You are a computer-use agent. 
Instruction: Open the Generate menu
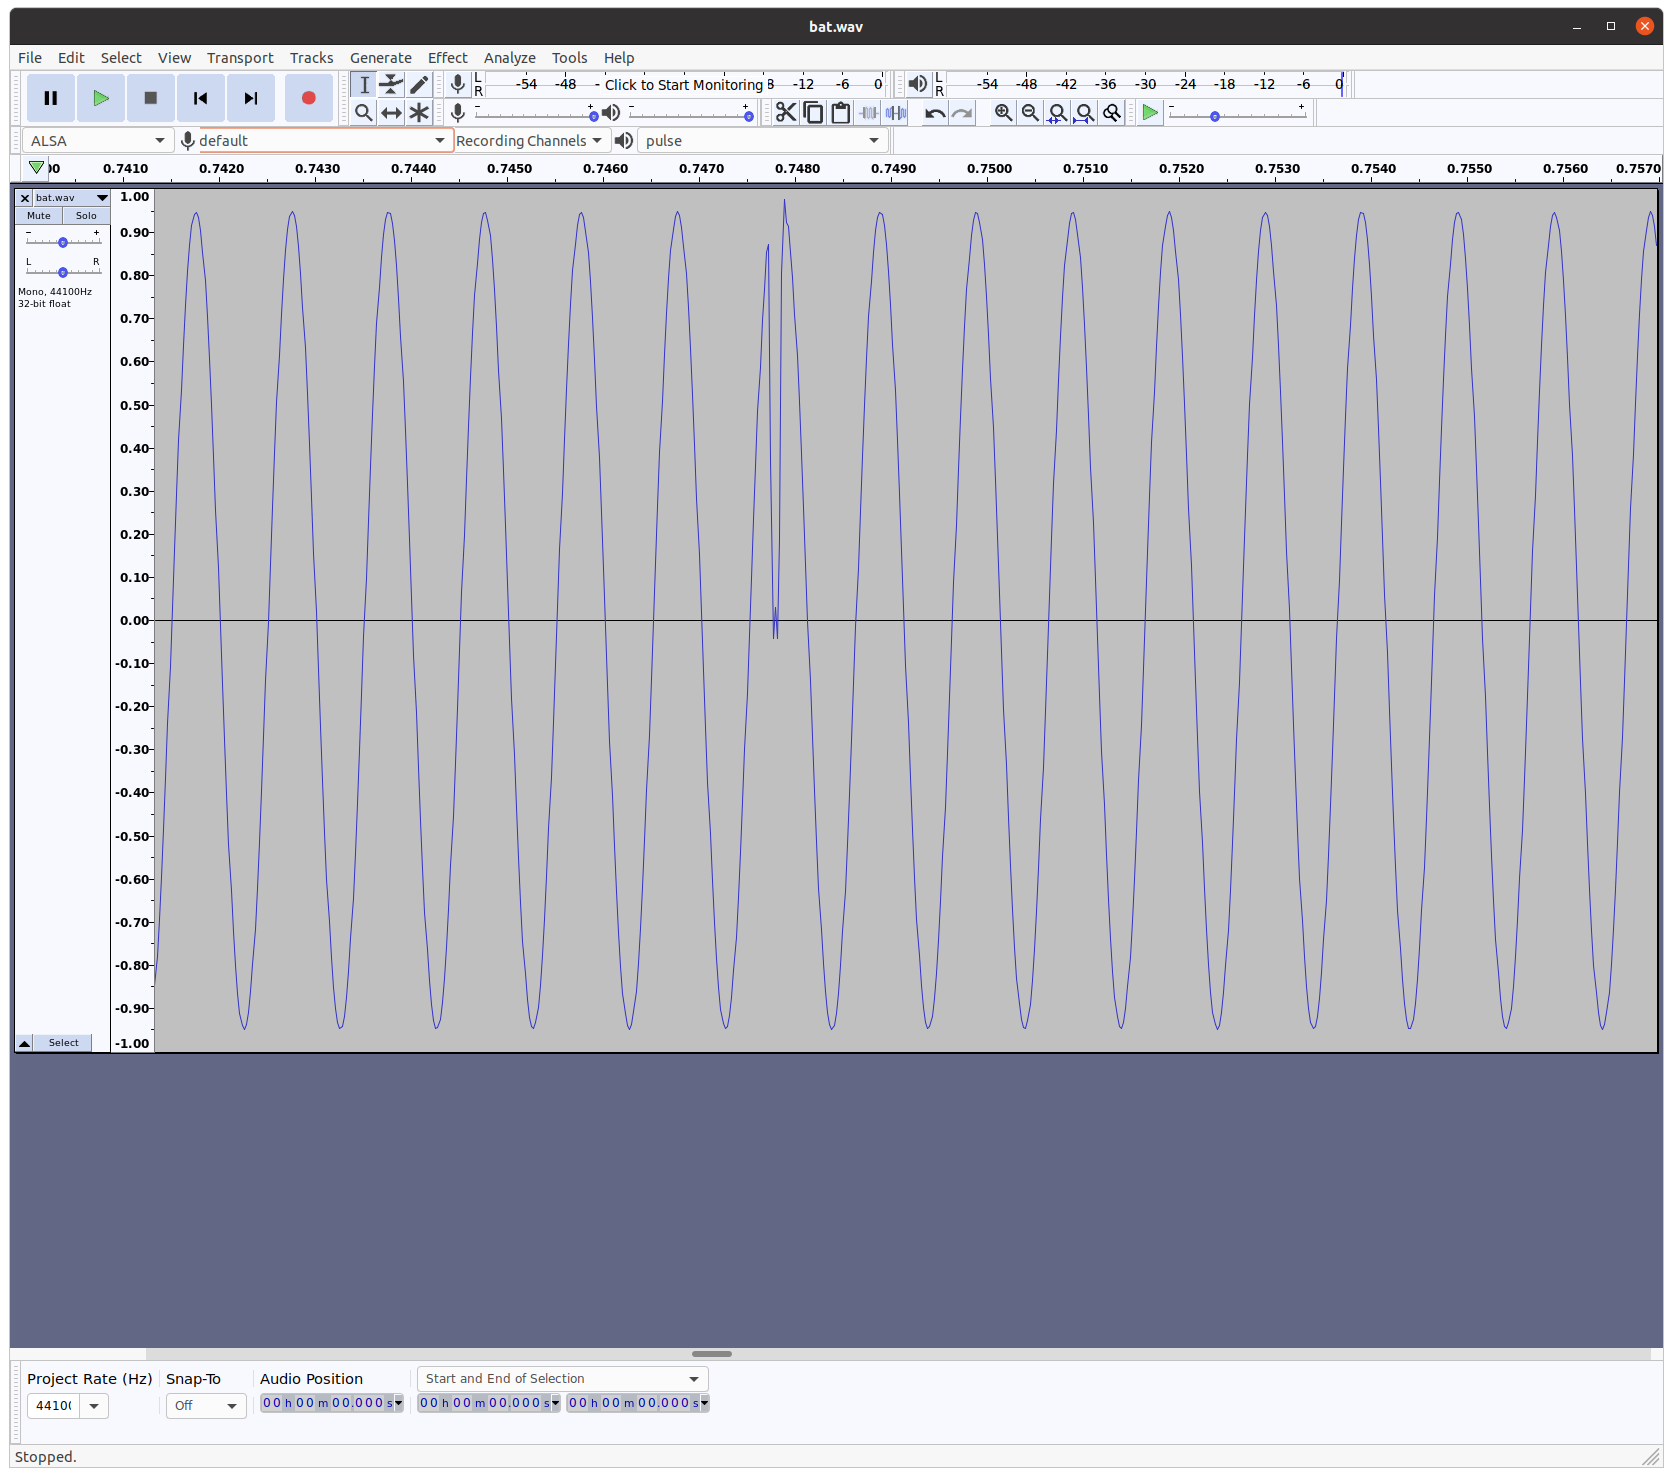point(380,57)
